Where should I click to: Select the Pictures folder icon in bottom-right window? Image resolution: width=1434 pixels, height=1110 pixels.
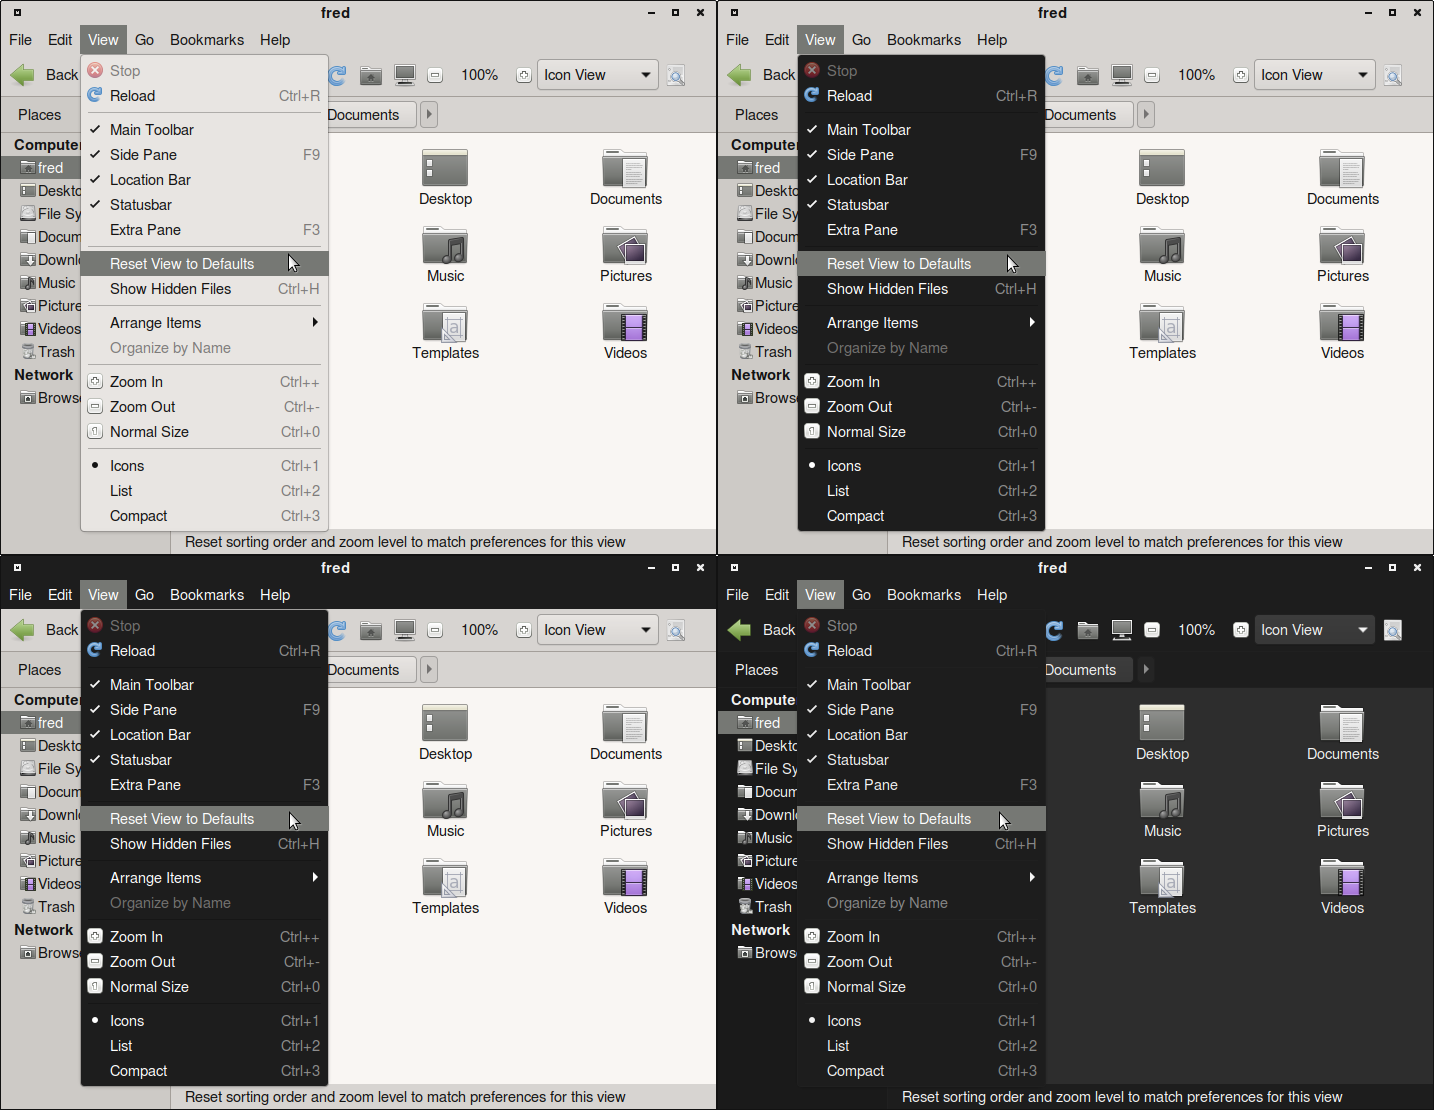point(1342,800)
